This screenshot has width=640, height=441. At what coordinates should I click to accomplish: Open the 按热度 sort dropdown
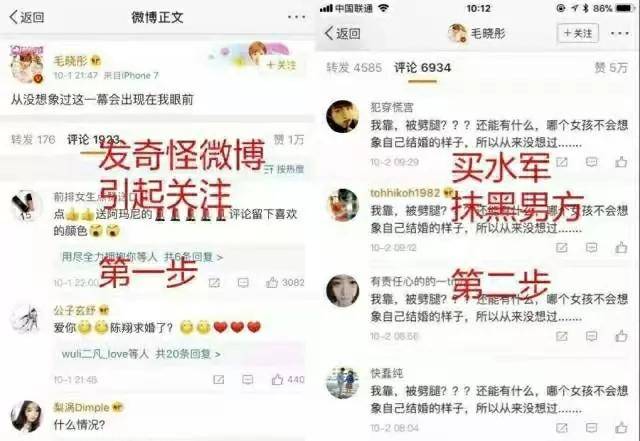point(284,169)
